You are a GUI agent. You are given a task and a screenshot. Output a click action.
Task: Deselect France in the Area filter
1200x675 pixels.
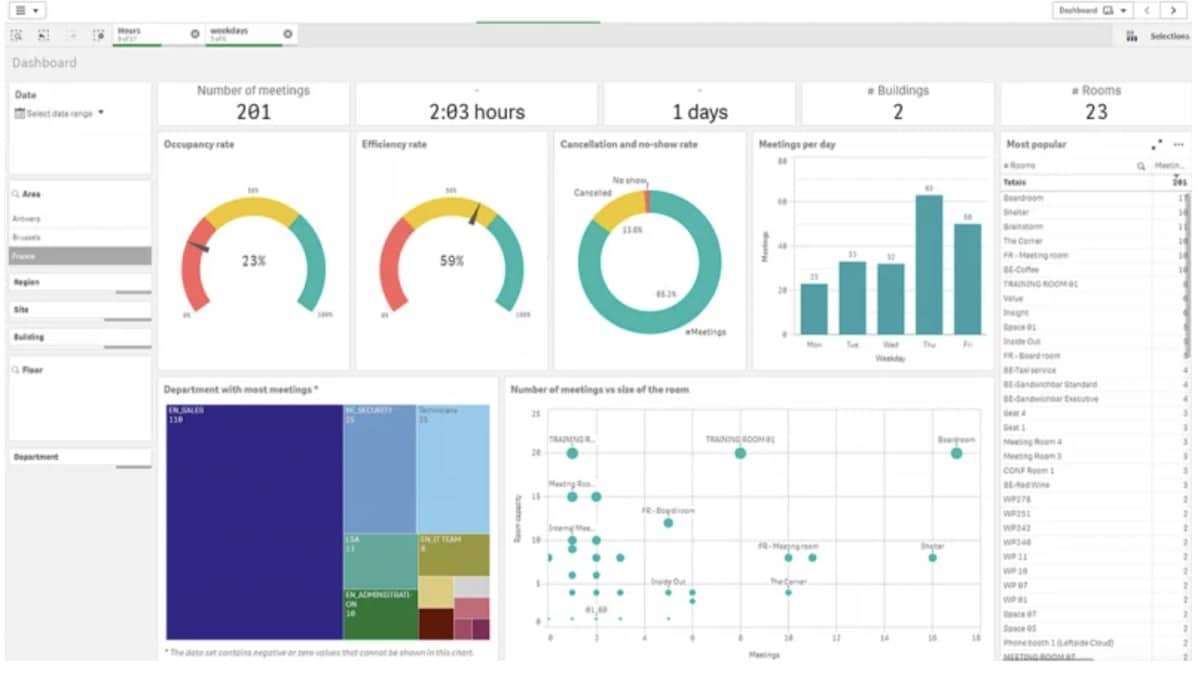tap(80, 256)
